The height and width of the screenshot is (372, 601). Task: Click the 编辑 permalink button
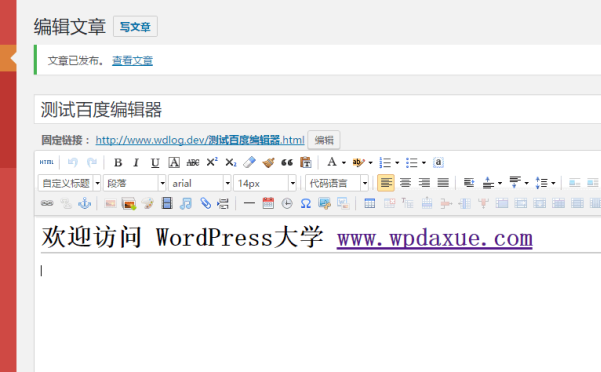pos(324,140)
